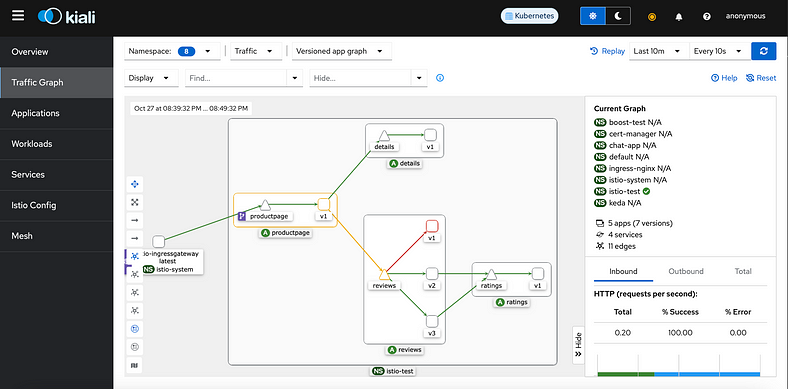Switch to dark theme moon toggle
Viewport: 788px width, 389px height.
coord(618,16)
